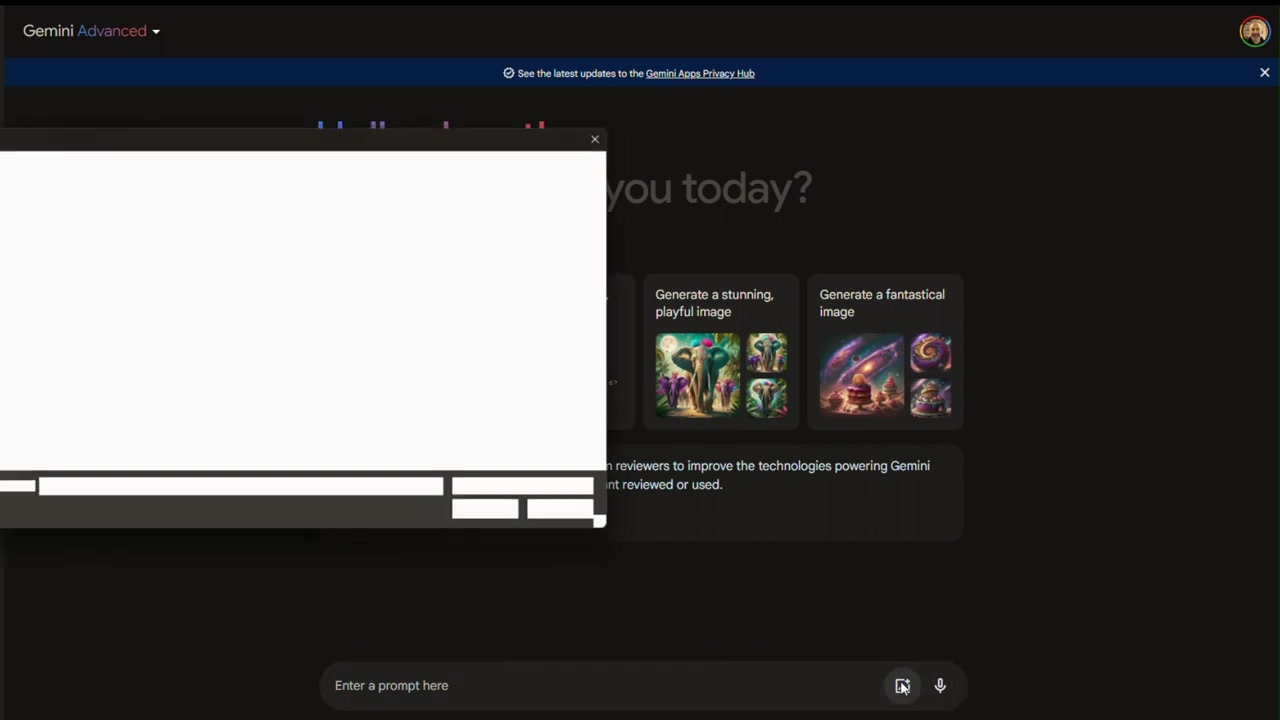The height and width of the screenshot is (720, 1280).
Task: Click the shield check icon in banner
Action: pyautogui.click(x=509, y=73)
